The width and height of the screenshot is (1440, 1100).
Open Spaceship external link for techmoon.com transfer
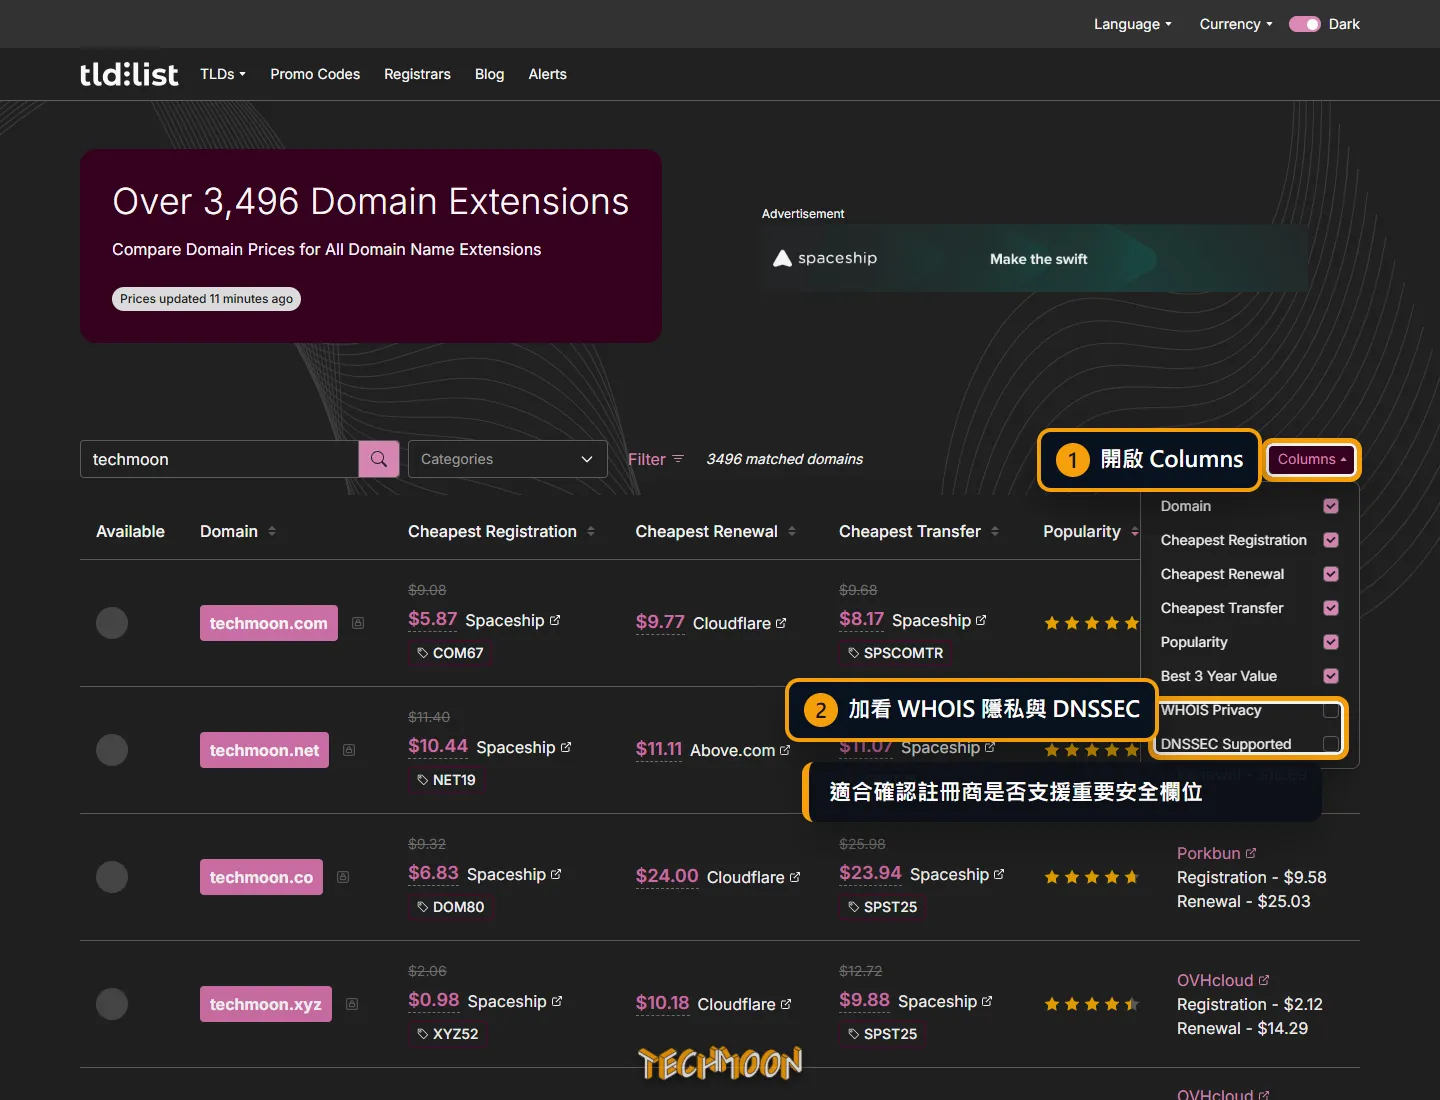click(939, 620)
